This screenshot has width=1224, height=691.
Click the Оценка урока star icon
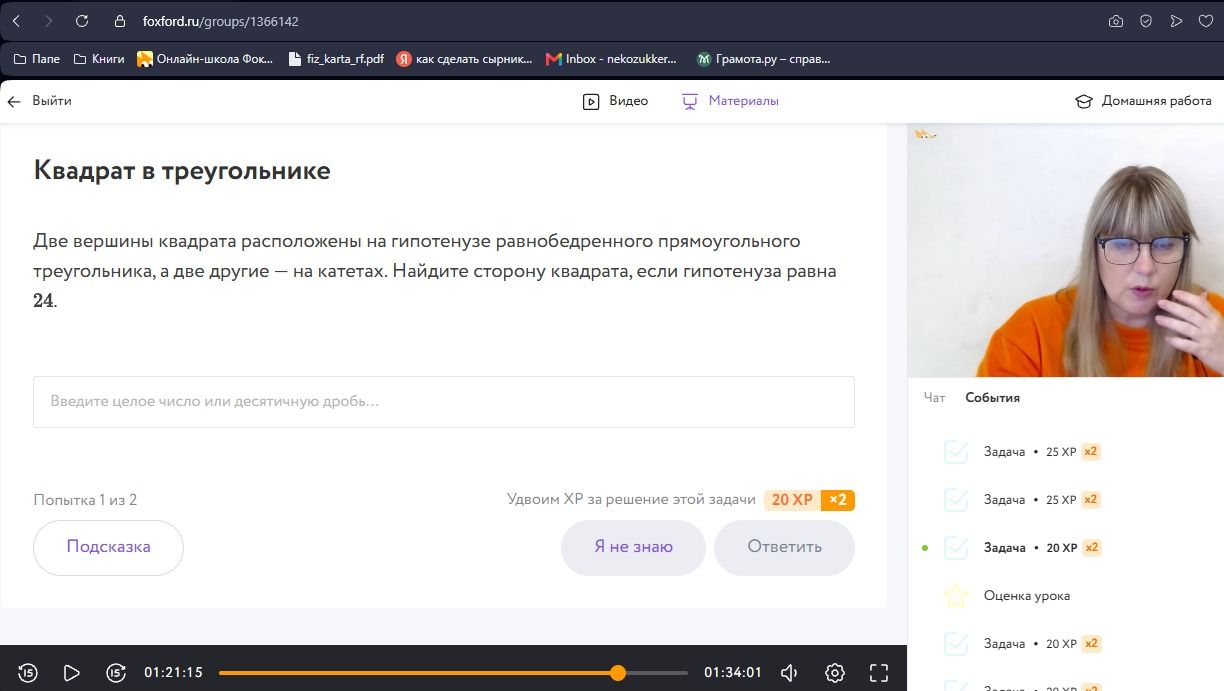[x=956, y=596]
